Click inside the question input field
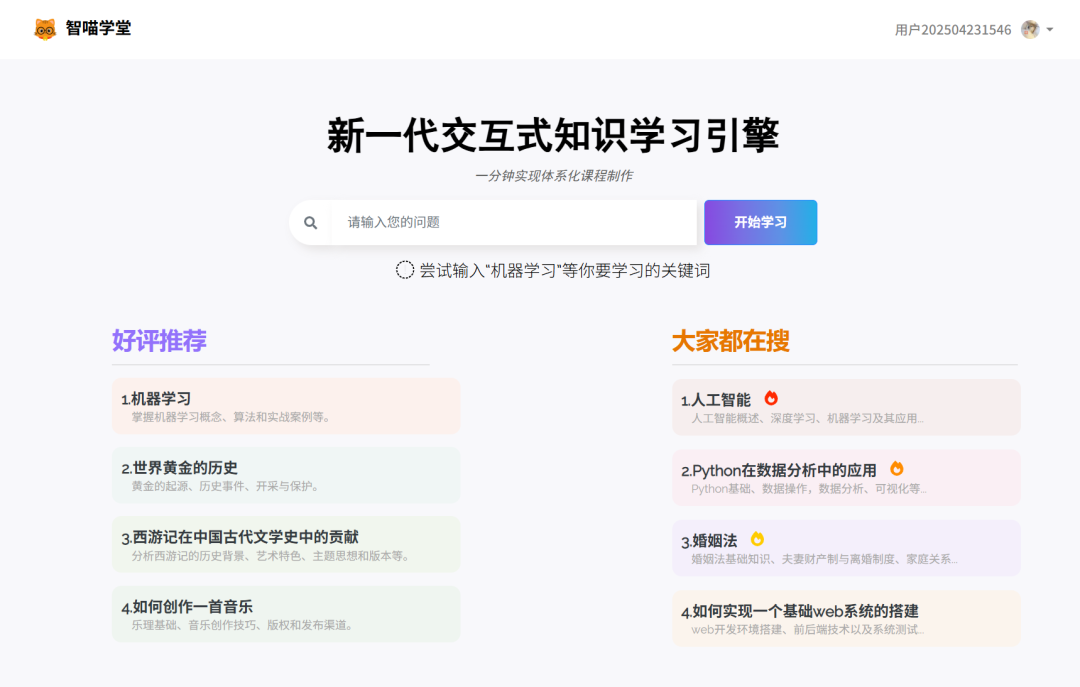The height and width of the screenshot is (687, 1080). (500, 222)
